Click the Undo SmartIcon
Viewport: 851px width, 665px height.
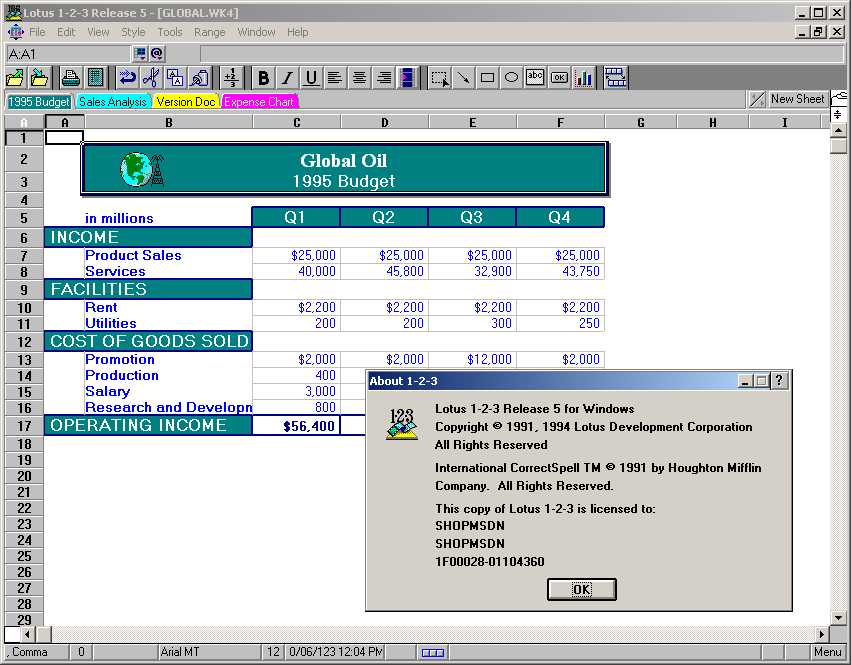click(128, 78)
